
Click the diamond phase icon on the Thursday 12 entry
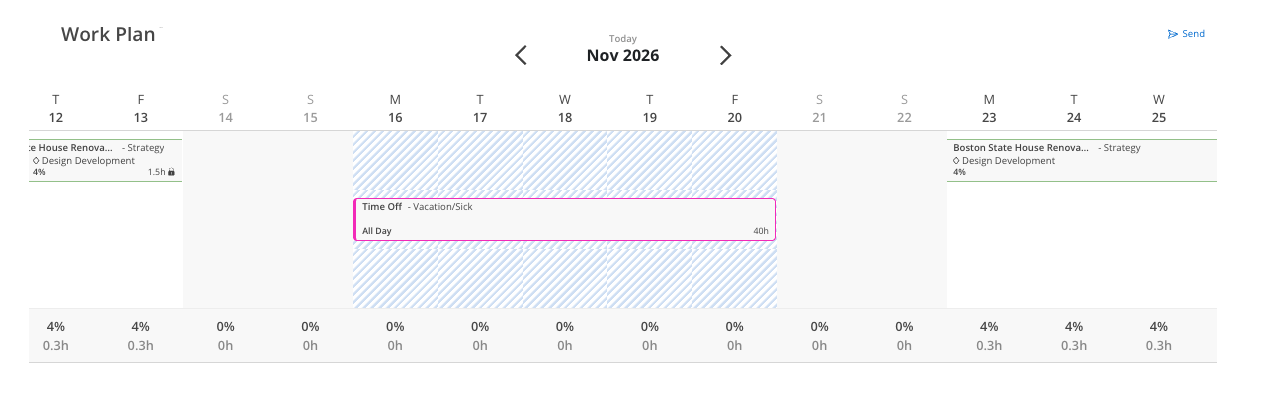click(36, 161)
